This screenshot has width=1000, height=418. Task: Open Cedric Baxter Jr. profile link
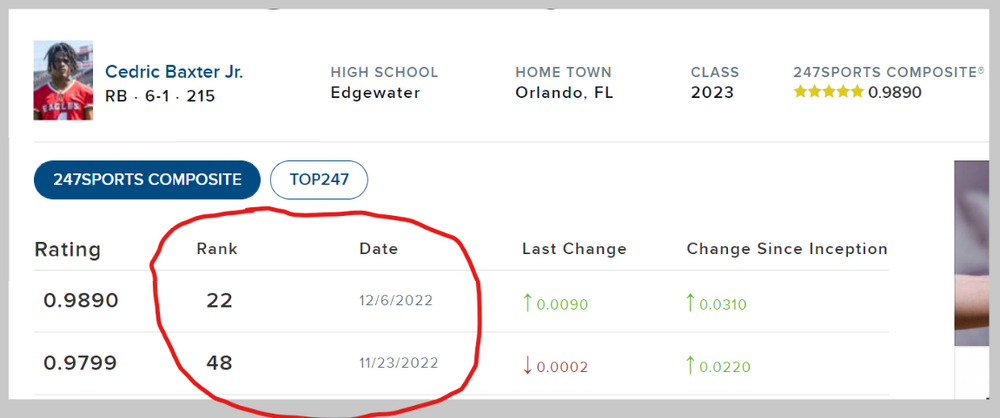click(x=174, y=72)
